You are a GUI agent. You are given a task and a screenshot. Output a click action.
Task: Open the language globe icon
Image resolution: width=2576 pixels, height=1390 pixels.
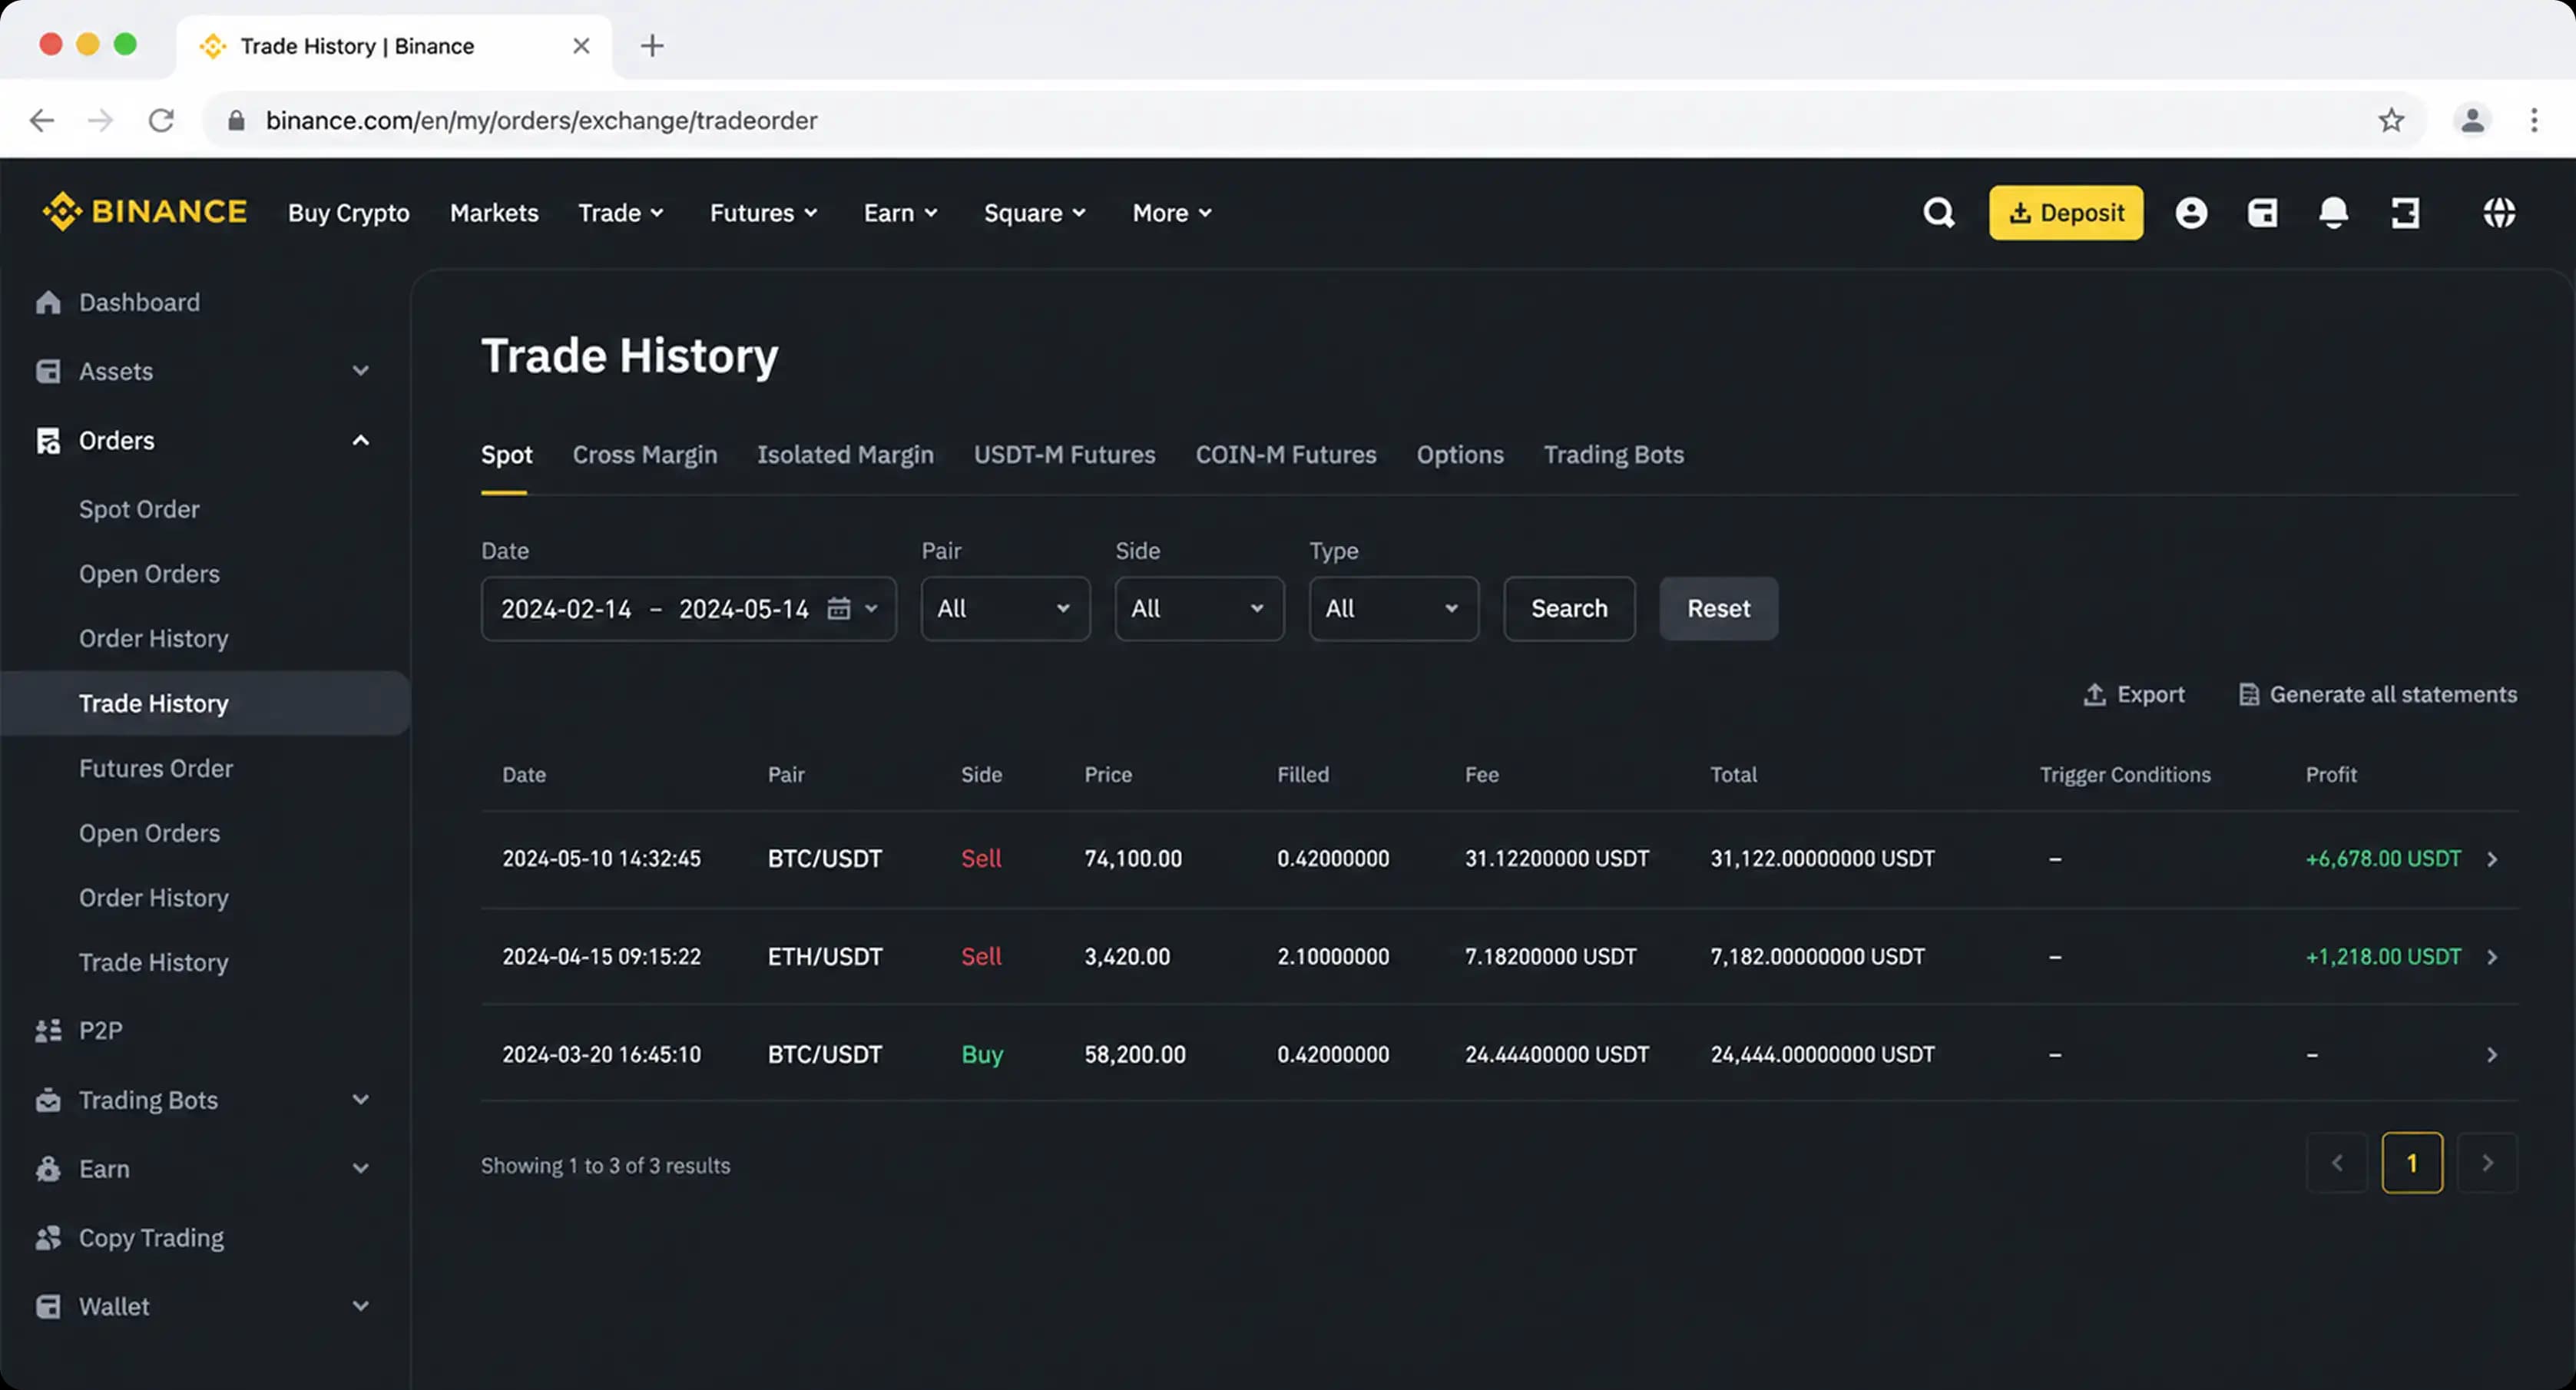(x=2499, y=212)
